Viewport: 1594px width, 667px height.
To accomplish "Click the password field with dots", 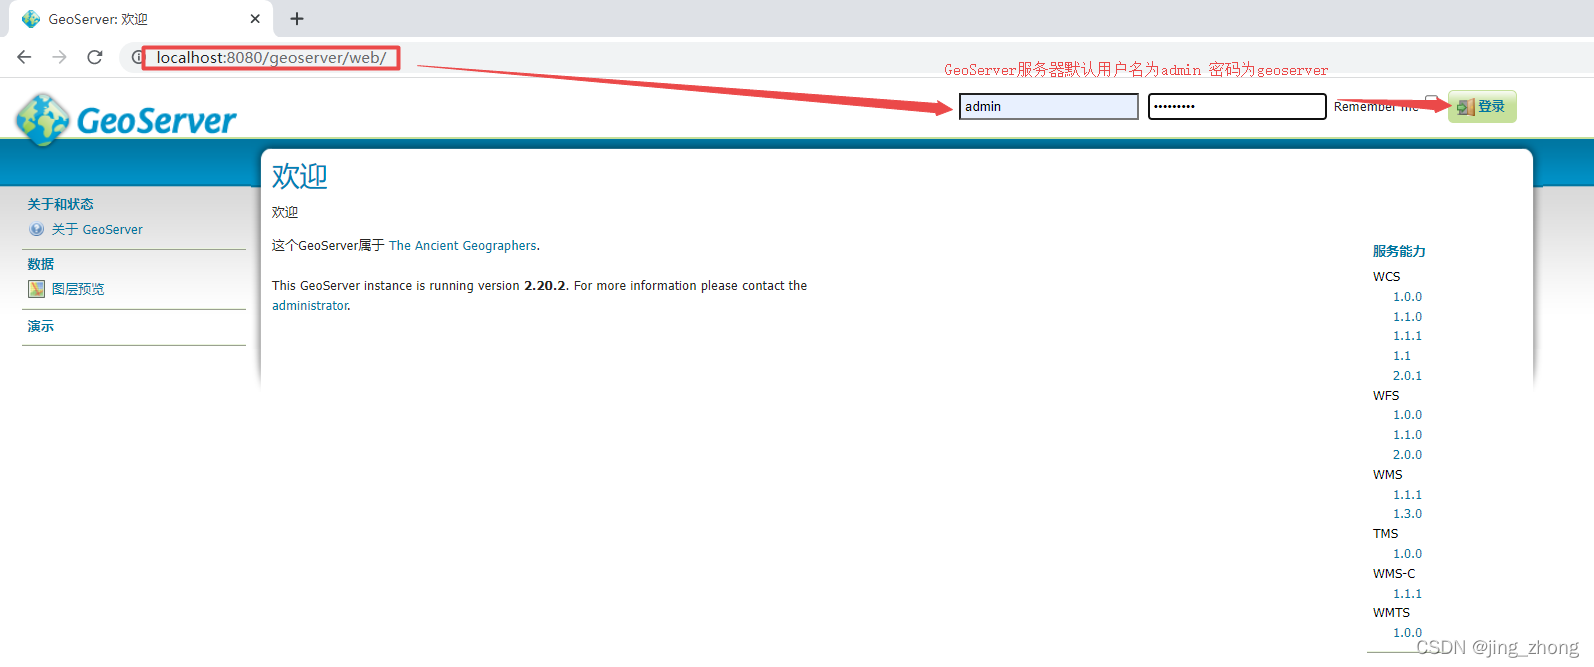I will [1237, 106].
